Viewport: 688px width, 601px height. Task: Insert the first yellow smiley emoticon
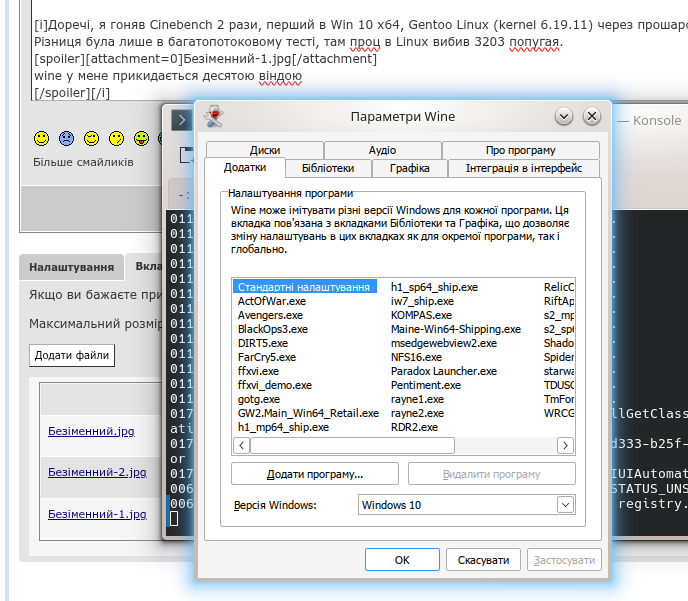42,139
